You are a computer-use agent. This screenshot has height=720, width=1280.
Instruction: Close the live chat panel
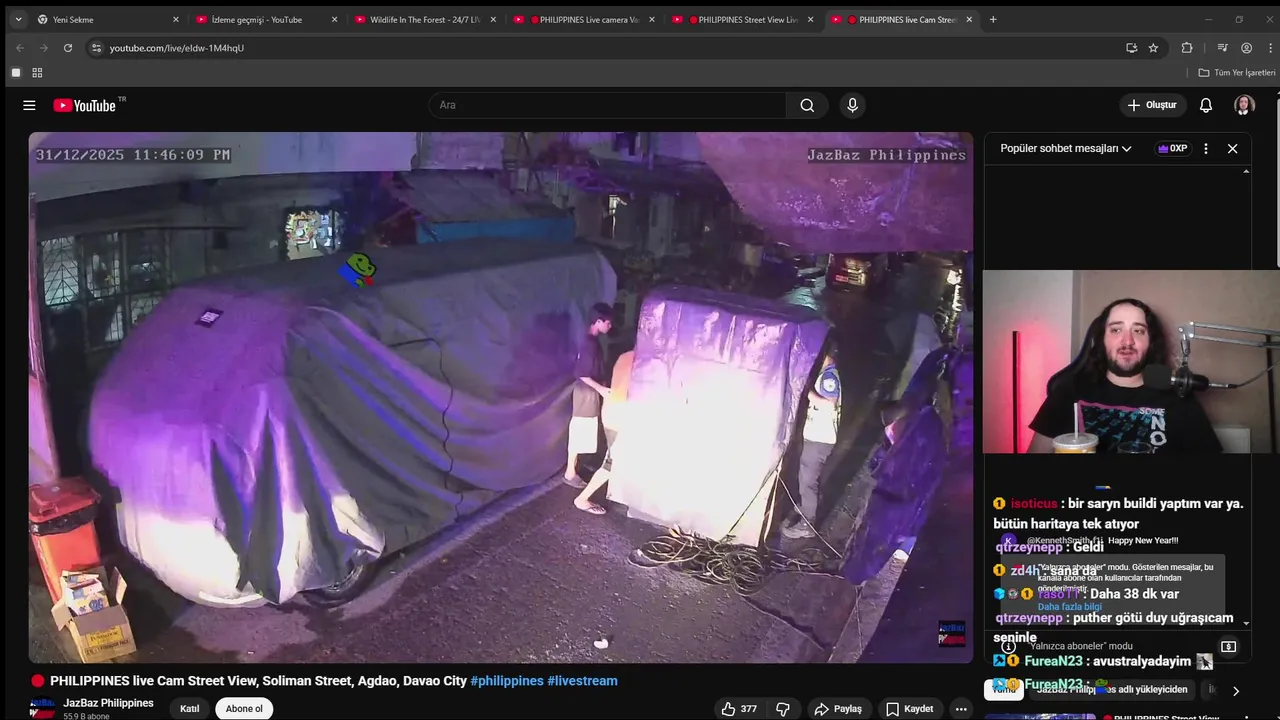tap(1232, 148)
